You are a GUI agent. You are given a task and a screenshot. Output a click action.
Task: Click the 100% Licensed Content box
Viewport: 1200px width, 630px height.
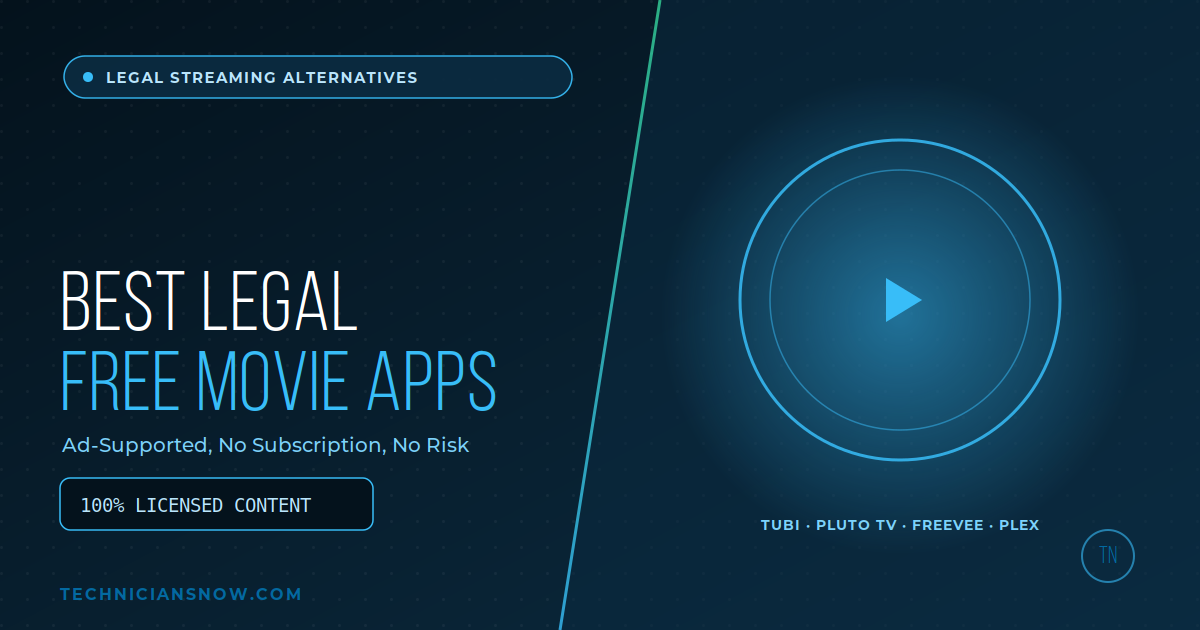(x=216, y=504)
